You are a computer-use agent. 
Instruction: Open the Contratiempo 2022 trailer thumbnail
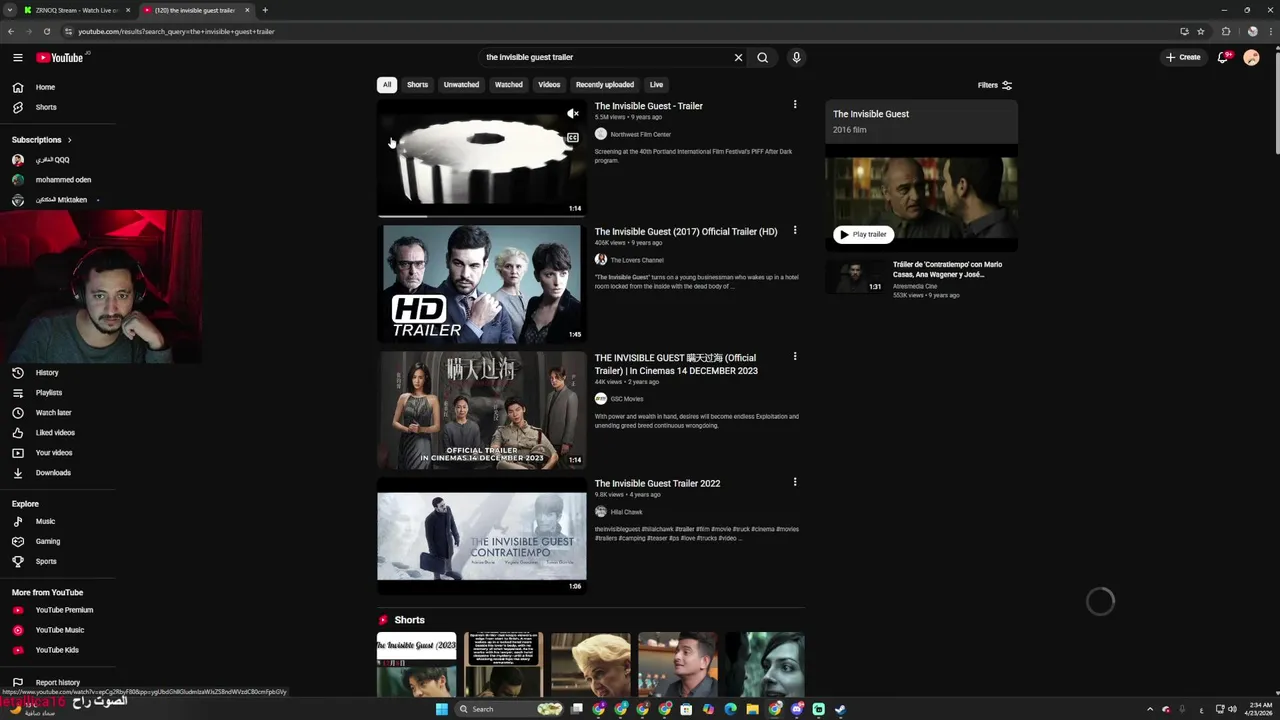(482, 536)
